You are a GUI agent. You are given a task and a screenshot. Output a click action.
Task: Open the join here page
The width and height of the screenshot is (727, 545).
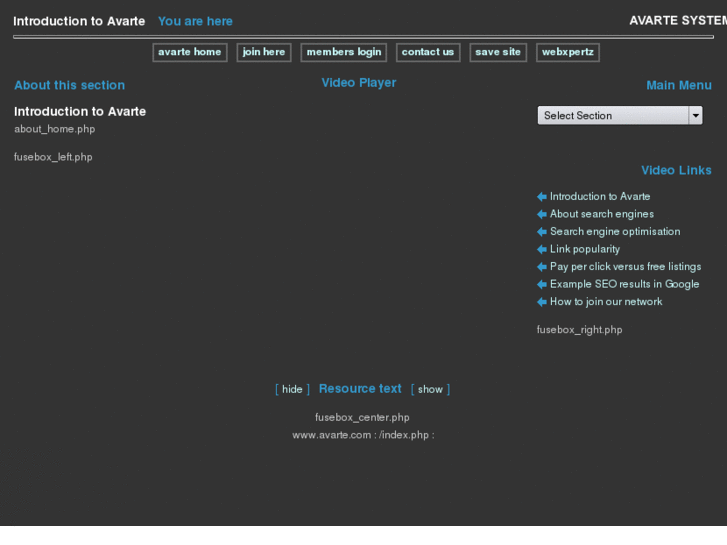tap(264, 52)
